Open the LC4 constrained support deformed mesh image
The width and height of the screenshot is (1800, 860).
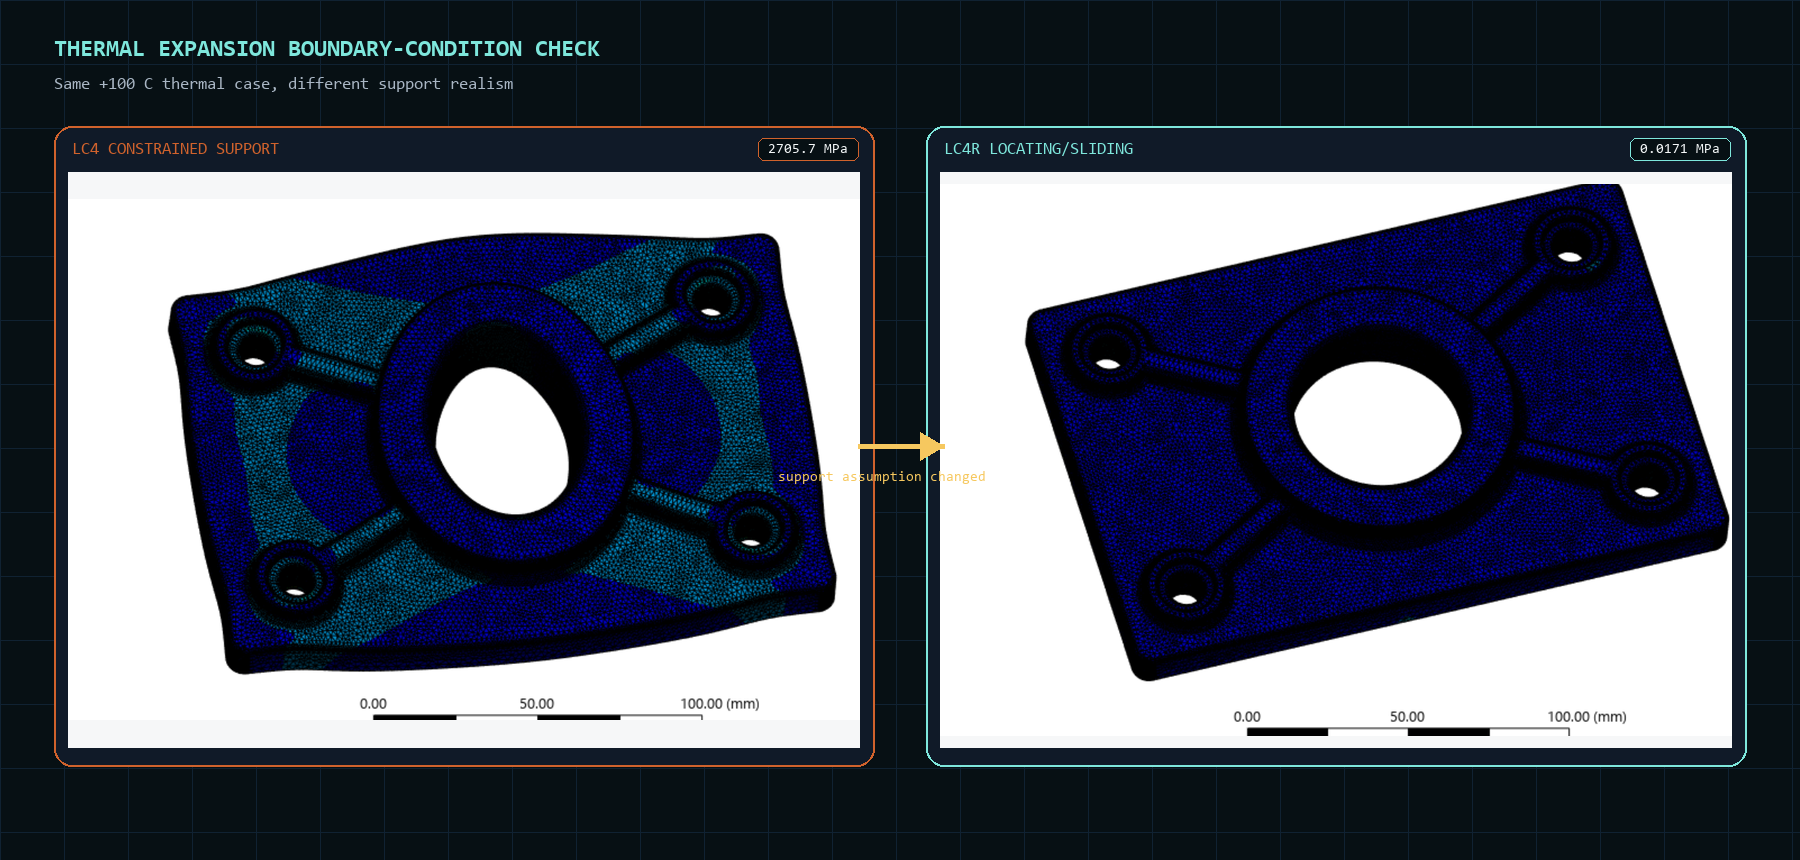[464, 460]
